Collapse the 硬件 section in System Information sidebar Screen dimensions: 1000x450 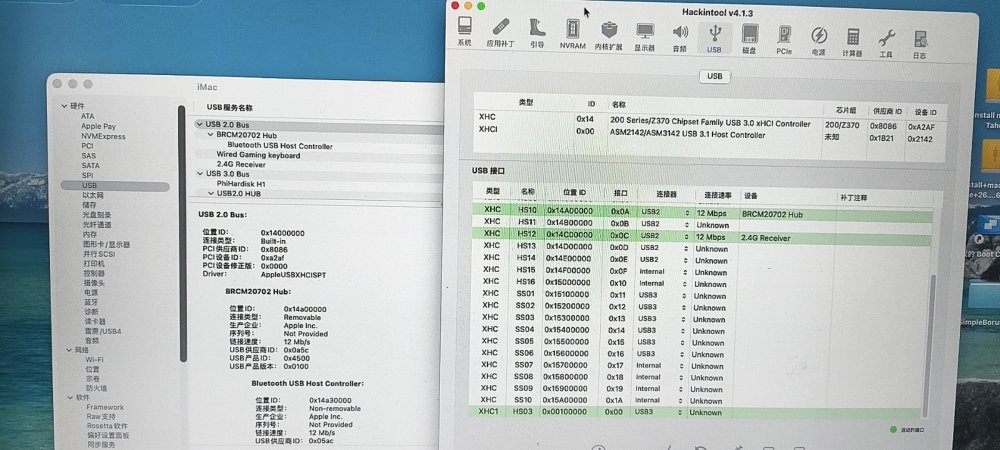click(64, 106)
